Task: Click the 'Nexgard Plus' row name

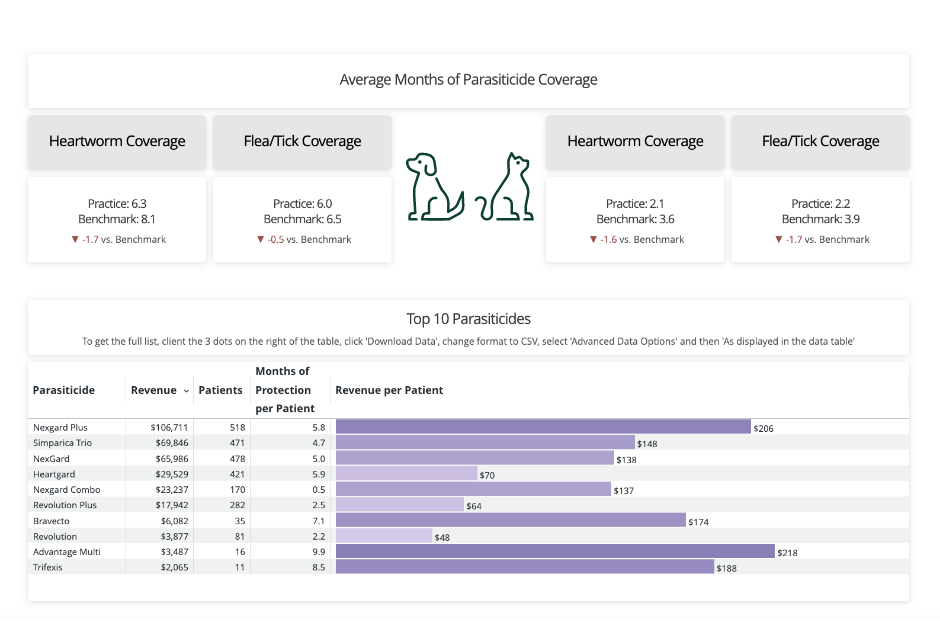Action: 60,427
